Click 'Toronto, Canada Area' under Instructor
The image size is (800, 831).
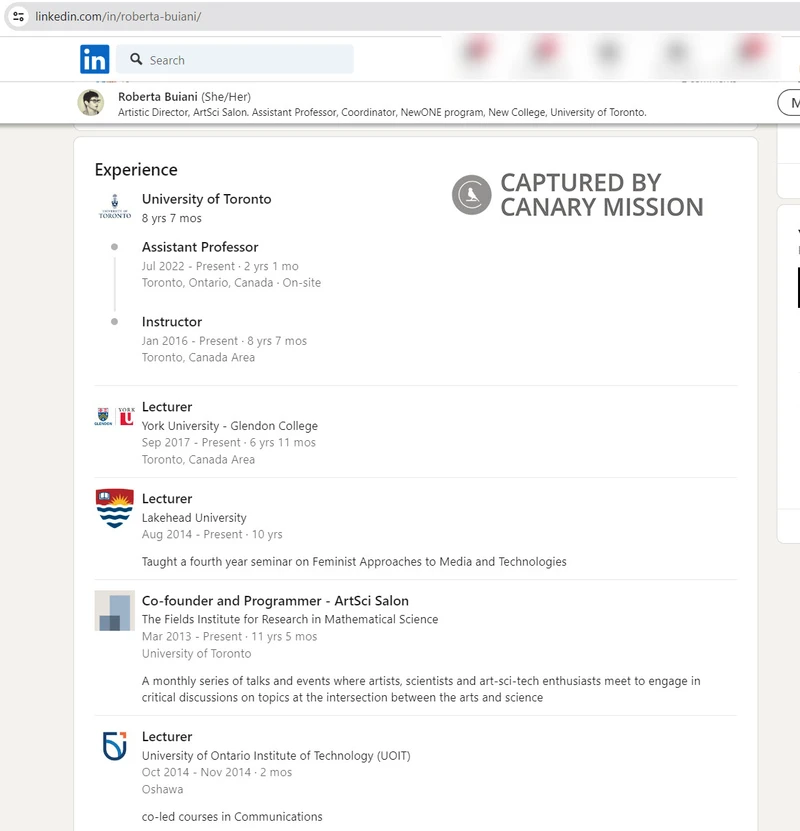coord(198,357)
